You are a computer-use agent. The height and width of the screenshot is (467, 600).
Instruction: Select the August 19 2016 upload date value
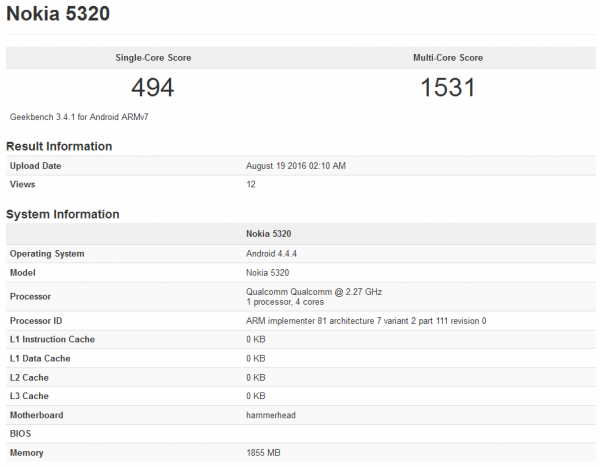pos(296,166)
